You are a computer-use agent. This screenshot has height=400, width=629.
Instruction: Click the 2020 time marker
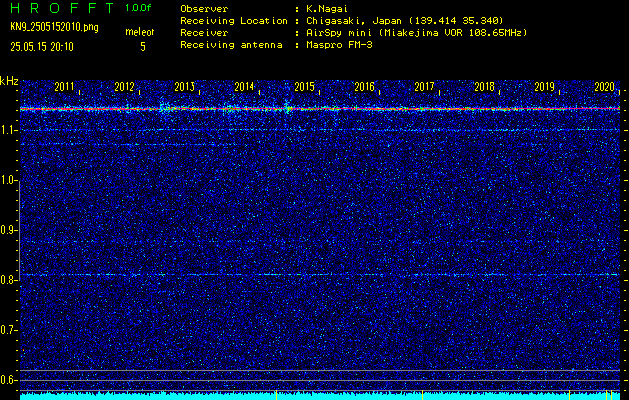click(x=605, y=87)
